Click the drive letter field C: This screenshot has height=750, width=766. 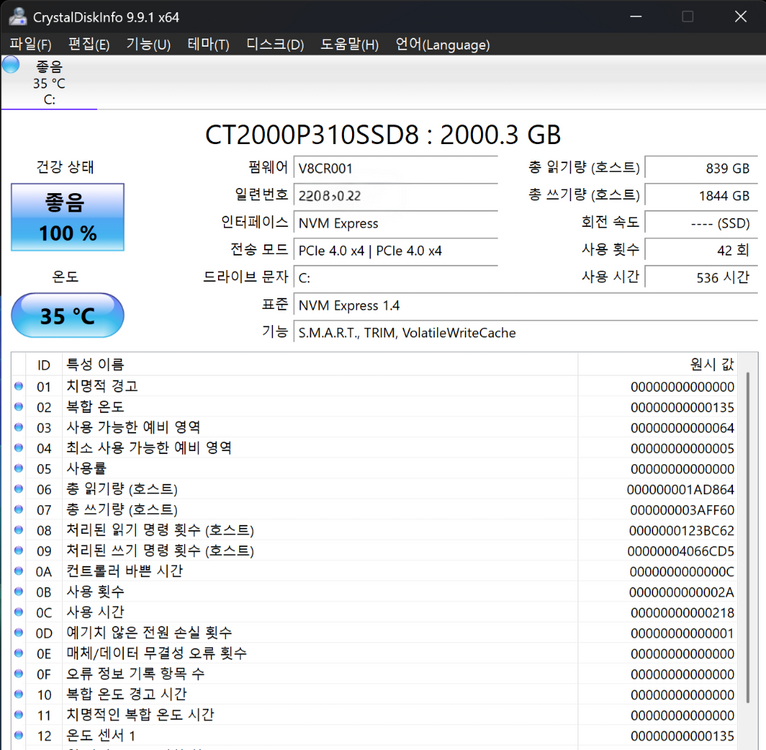(395, 278)
